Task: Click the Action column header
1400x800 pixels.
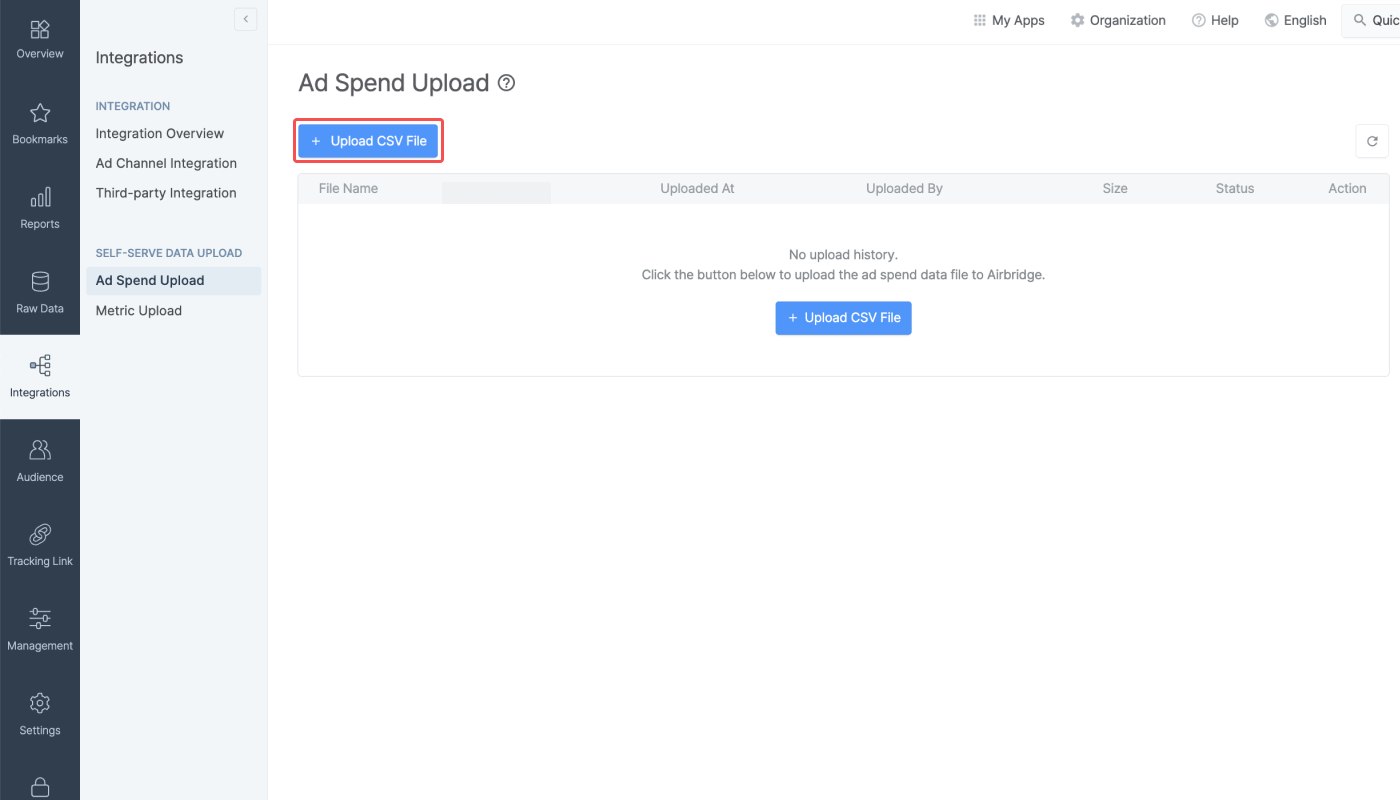Action: click(1347, 188)
